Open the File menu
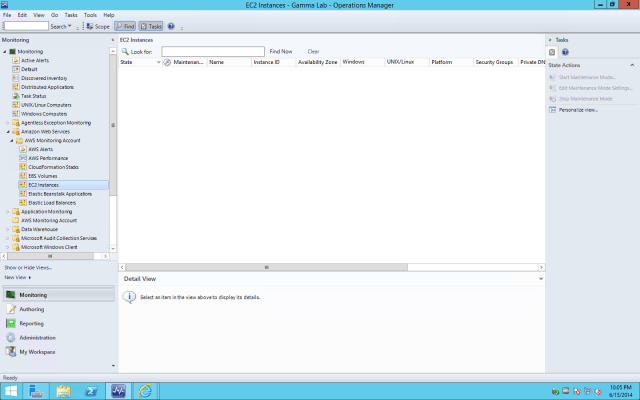This screenshot has width=640, height=400. [7, 15]
